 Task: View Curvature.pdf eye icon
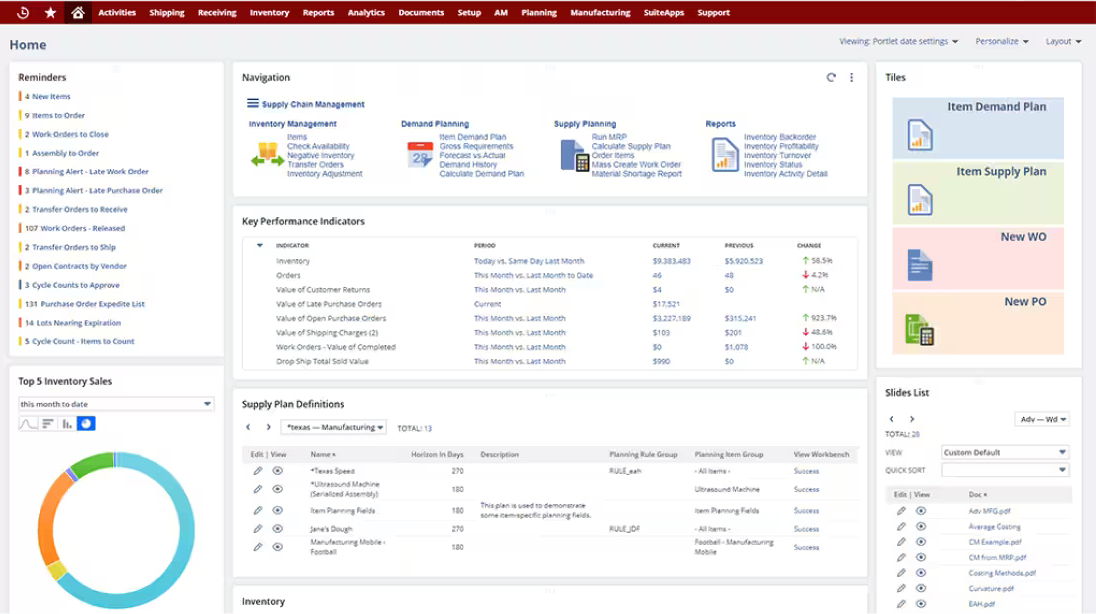(921, 588)
